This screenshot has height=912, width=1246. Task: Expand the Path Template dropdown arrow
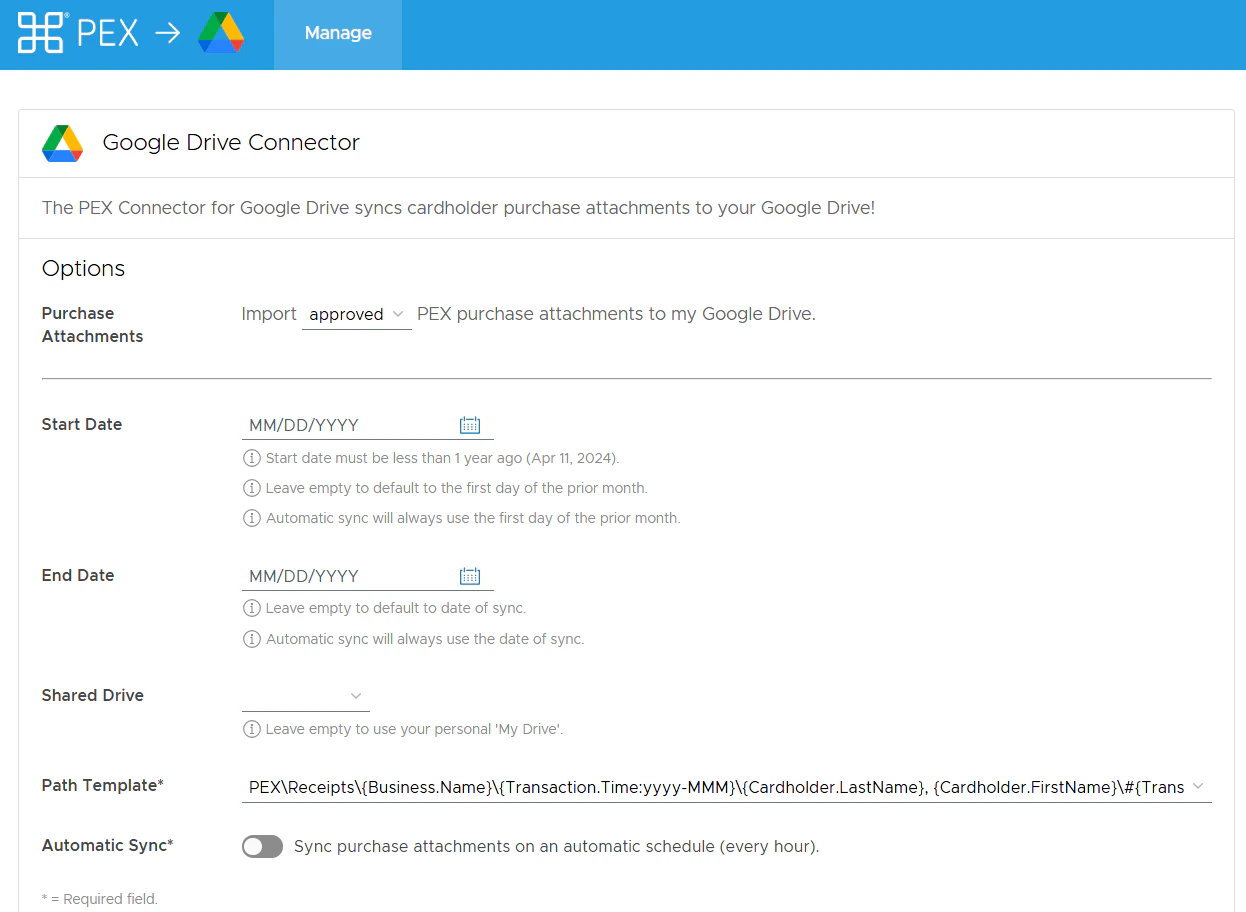point(1198,786)
